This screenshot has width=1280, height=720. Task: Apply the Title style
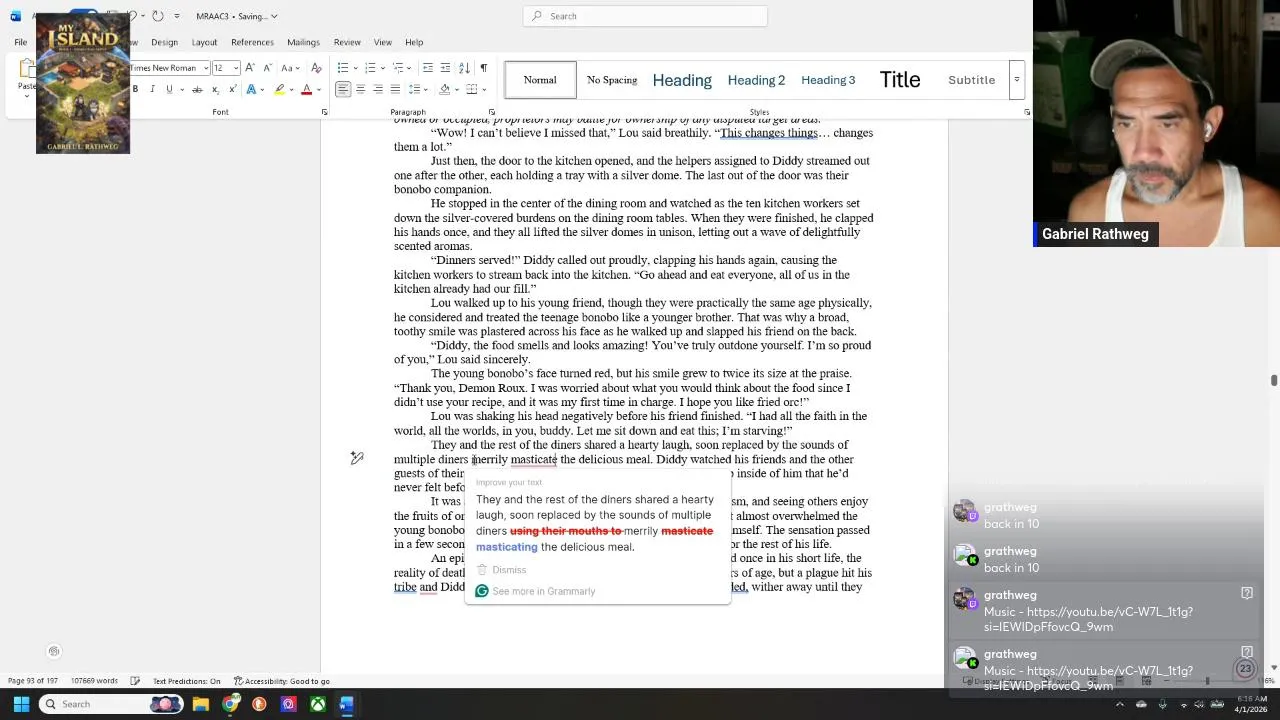(900, 80)
